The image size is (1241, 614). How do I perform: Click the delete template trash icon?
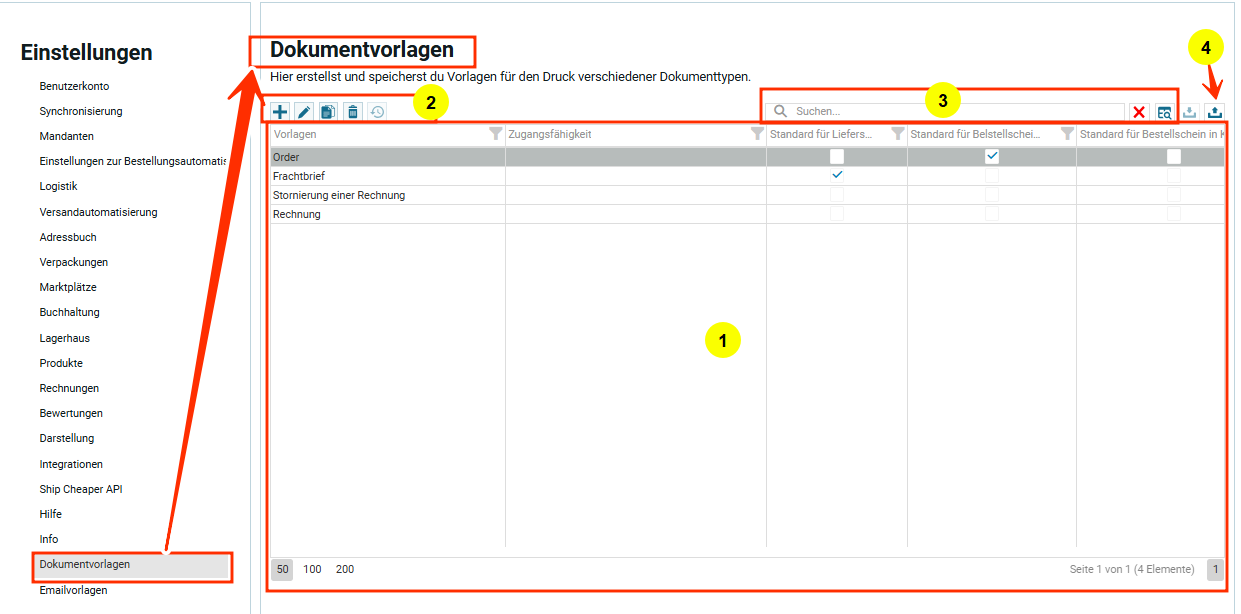[x=352, y=112]
